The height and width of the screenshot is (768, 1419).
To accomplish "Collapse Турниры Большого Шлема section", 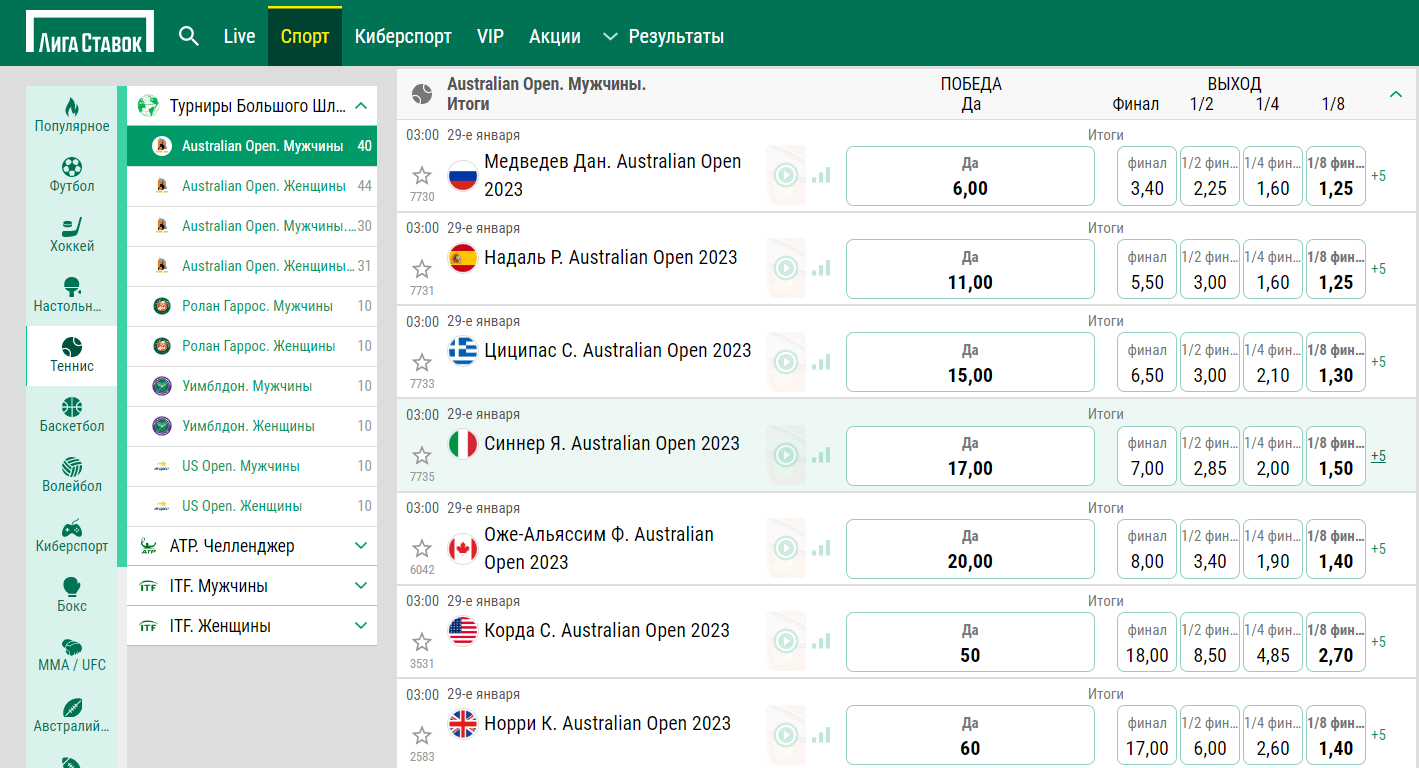I will point(362,106).
